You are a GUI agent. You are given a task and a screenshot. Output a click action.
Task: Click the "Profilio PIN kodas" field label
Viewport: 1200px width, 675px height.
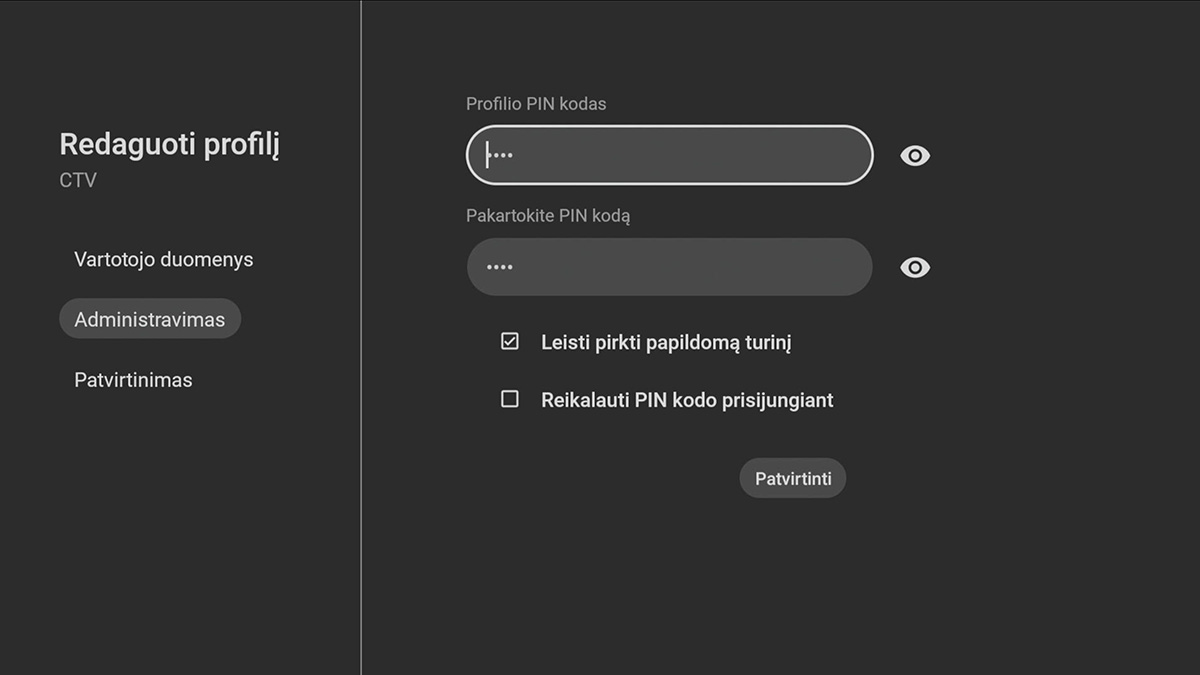point(536,104)
